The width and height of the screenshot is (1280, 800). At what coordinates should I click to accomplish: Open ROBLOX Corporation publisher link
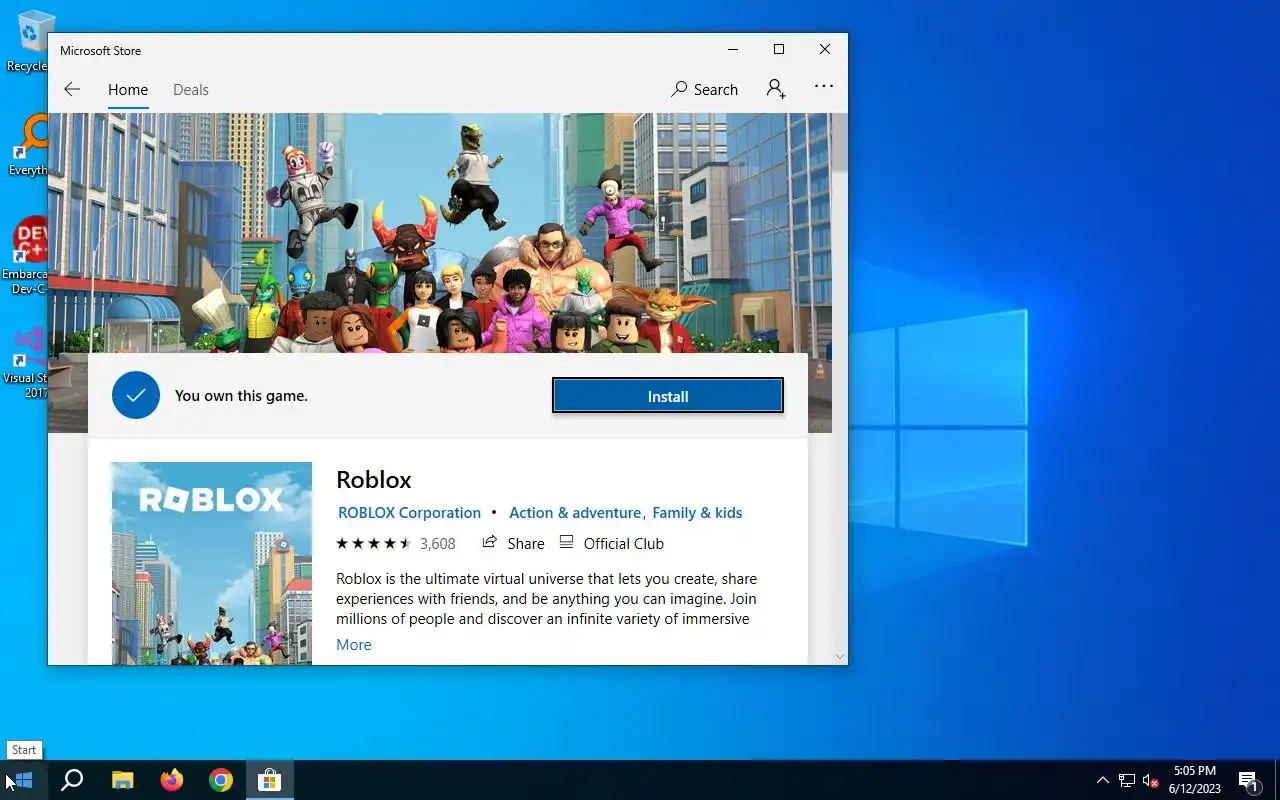pyautogui.click(x=409, y=512)
